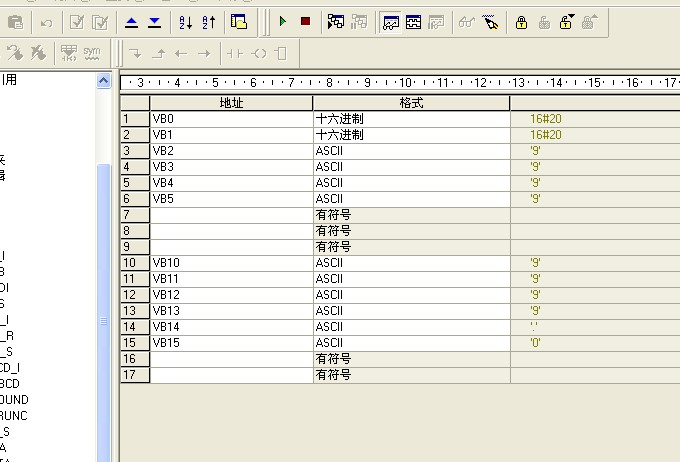The width and height of the screenshot is (680, 462).
Task: Click the grayed Unforce open-padlock icon
Action: click(544, 22)
